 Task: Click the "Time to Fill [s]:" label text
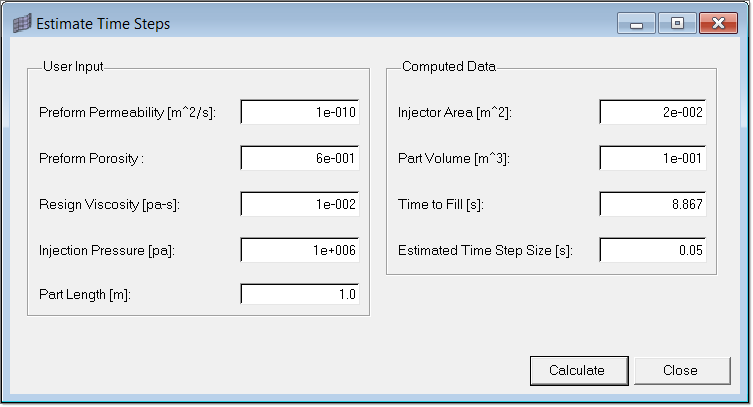441,204
